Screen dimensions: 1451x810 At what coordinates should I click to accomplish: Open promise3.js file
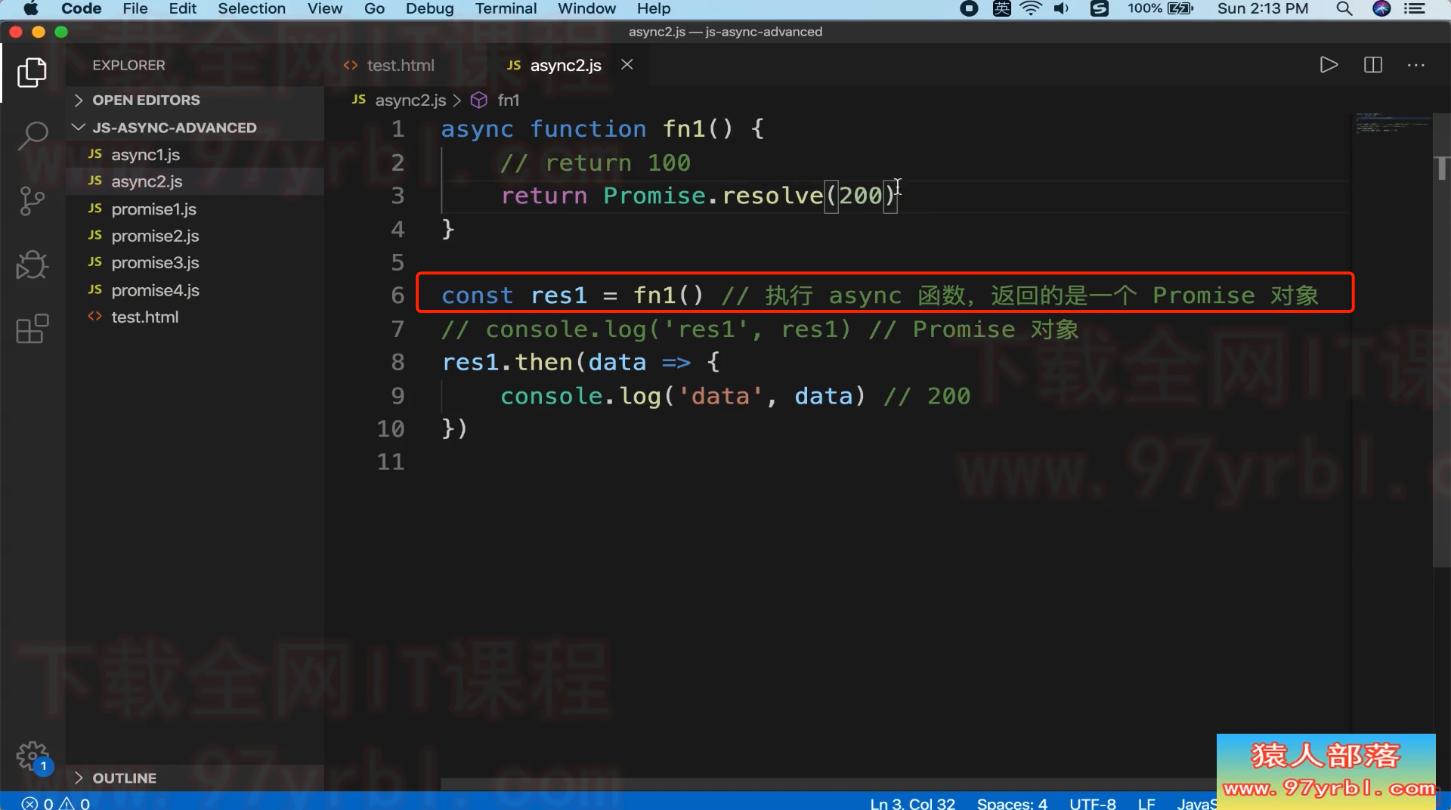[155, 262]
